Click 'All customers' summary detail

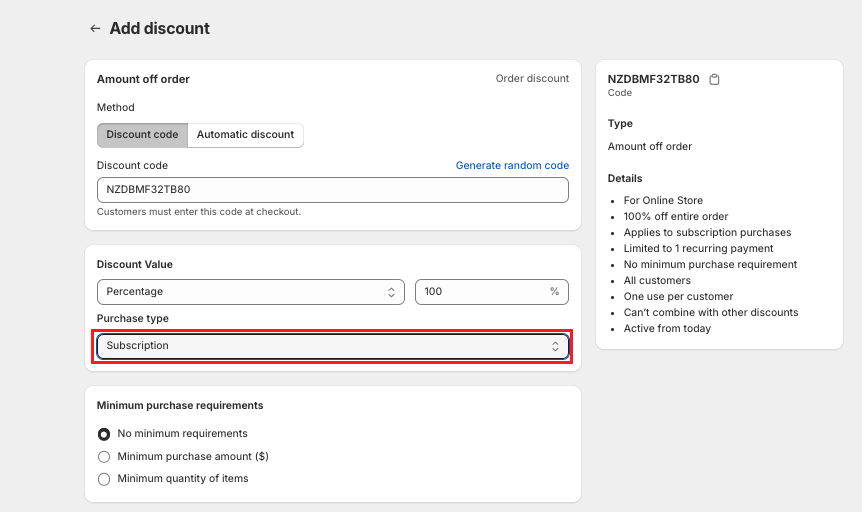tap(657, 280)
